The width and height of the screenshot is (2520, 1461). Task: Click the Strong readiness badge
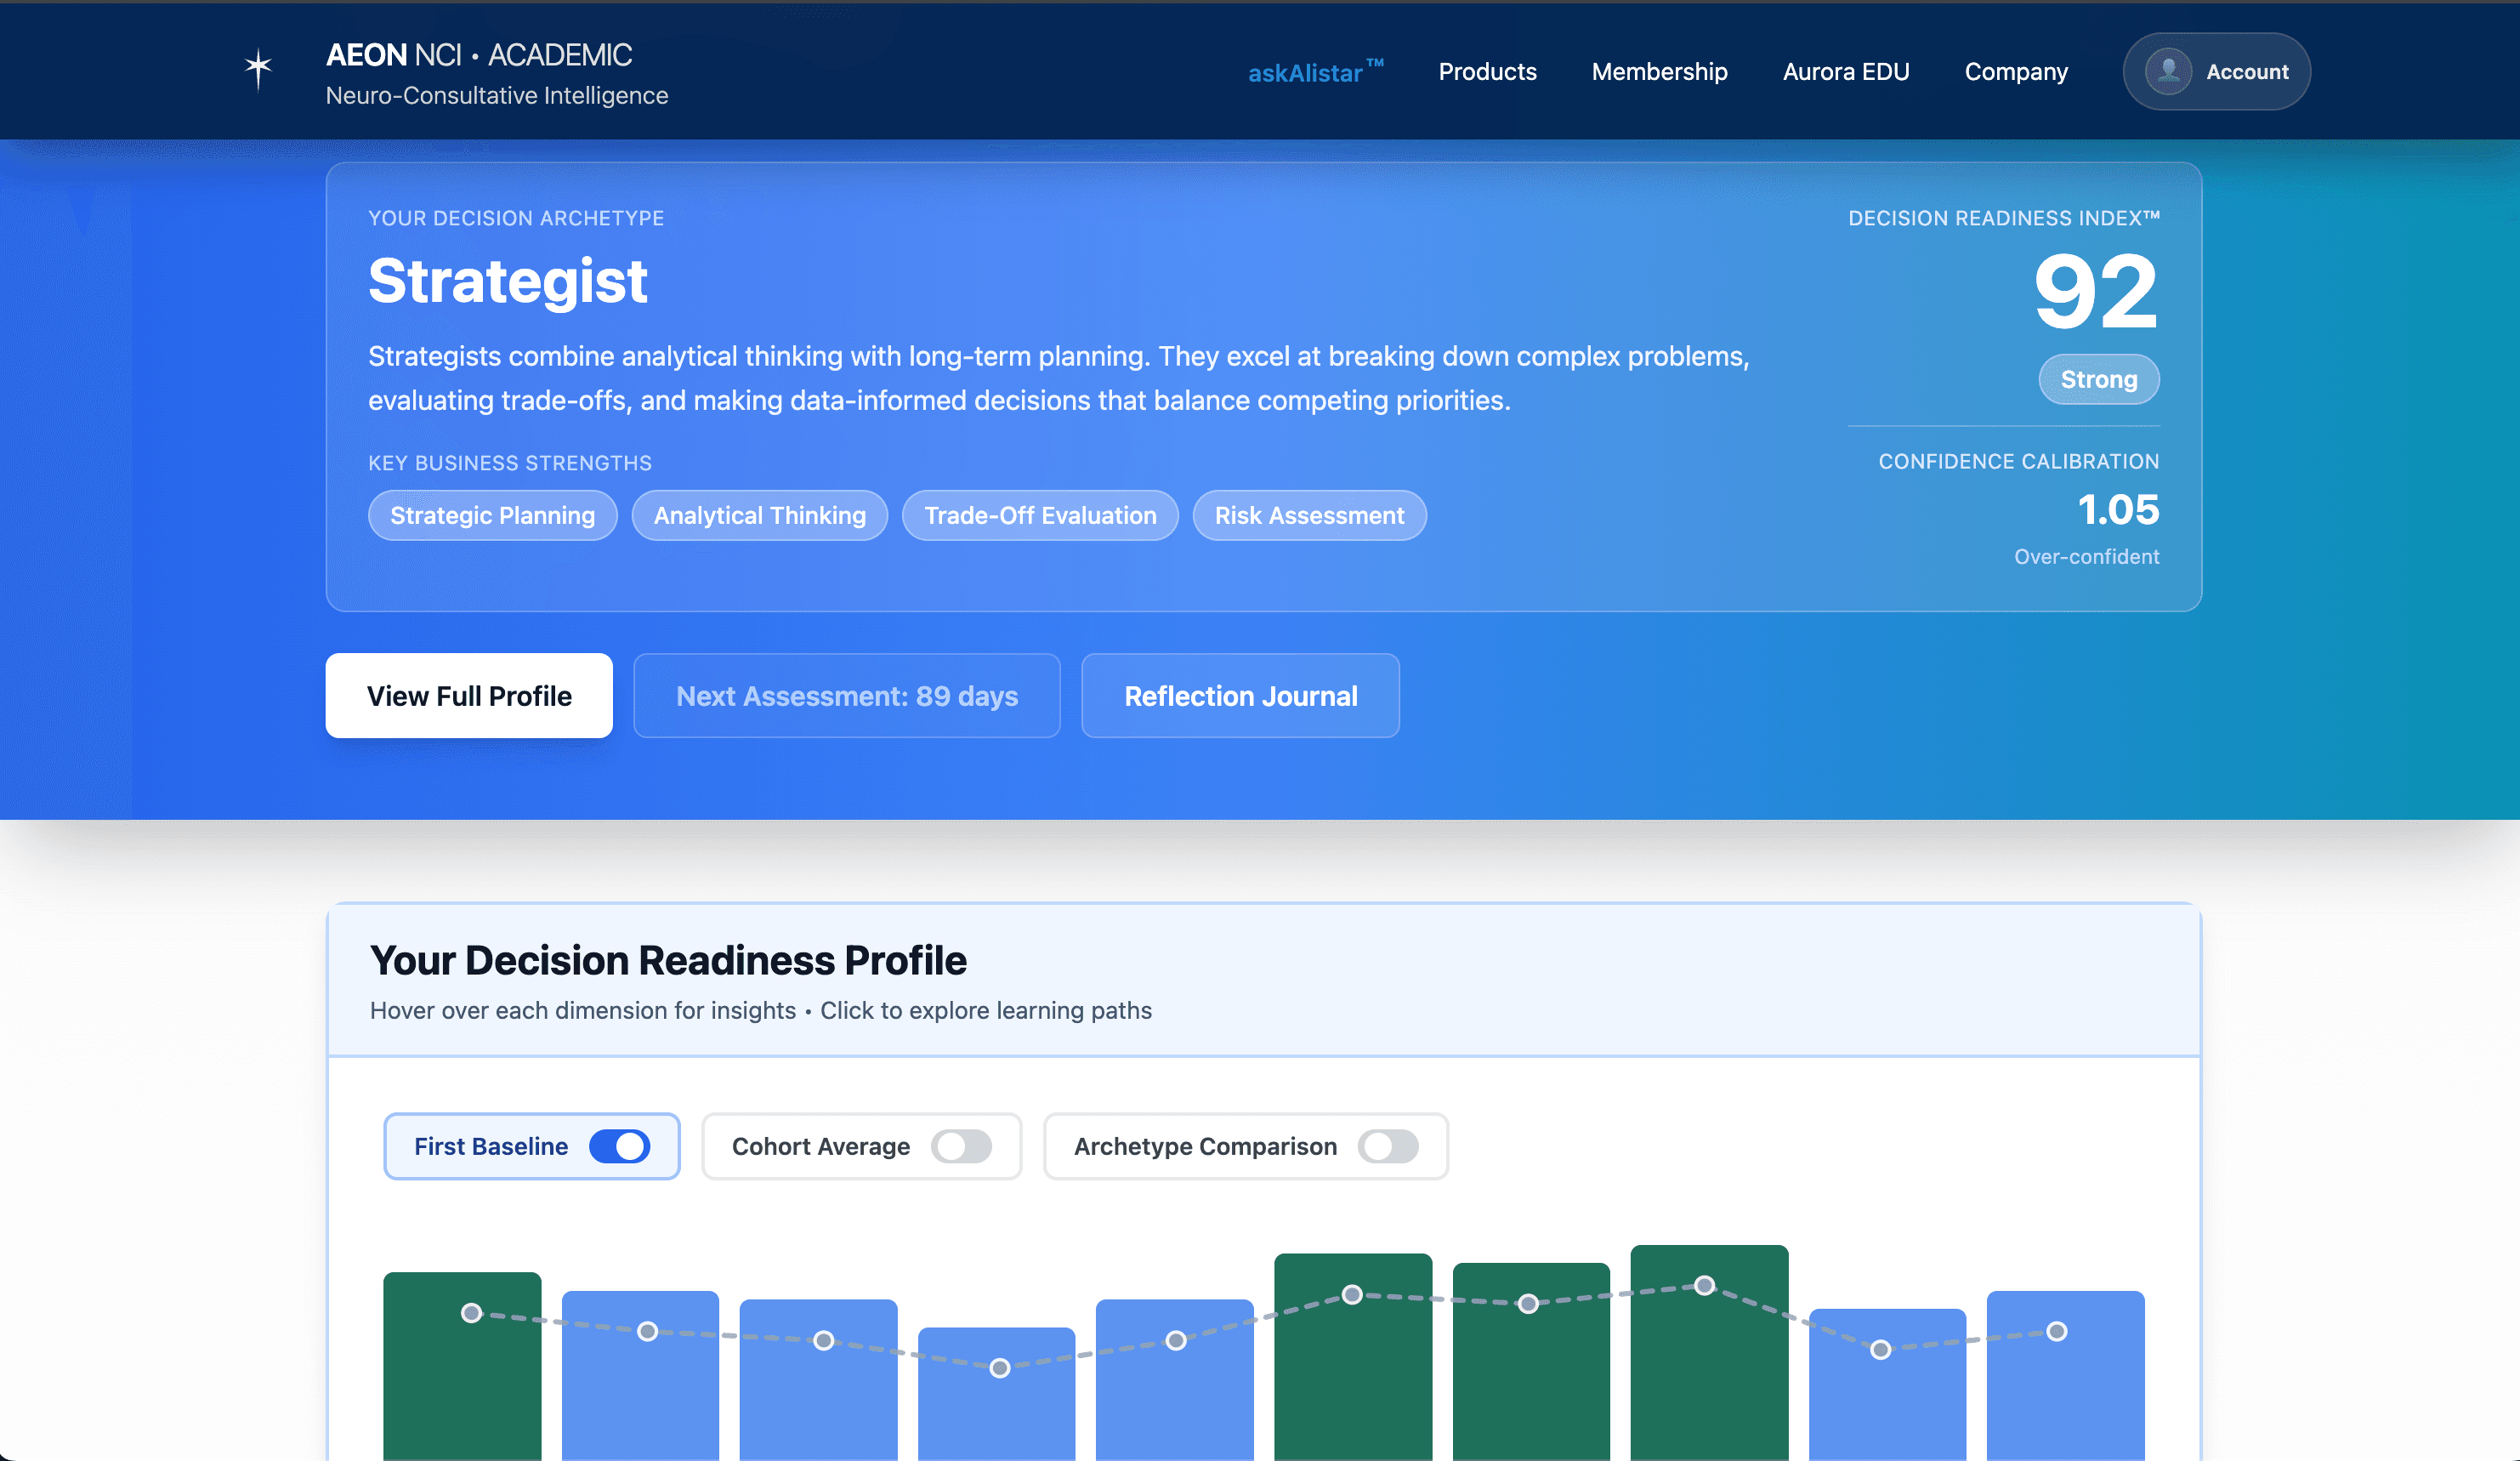pos(2098,380)
